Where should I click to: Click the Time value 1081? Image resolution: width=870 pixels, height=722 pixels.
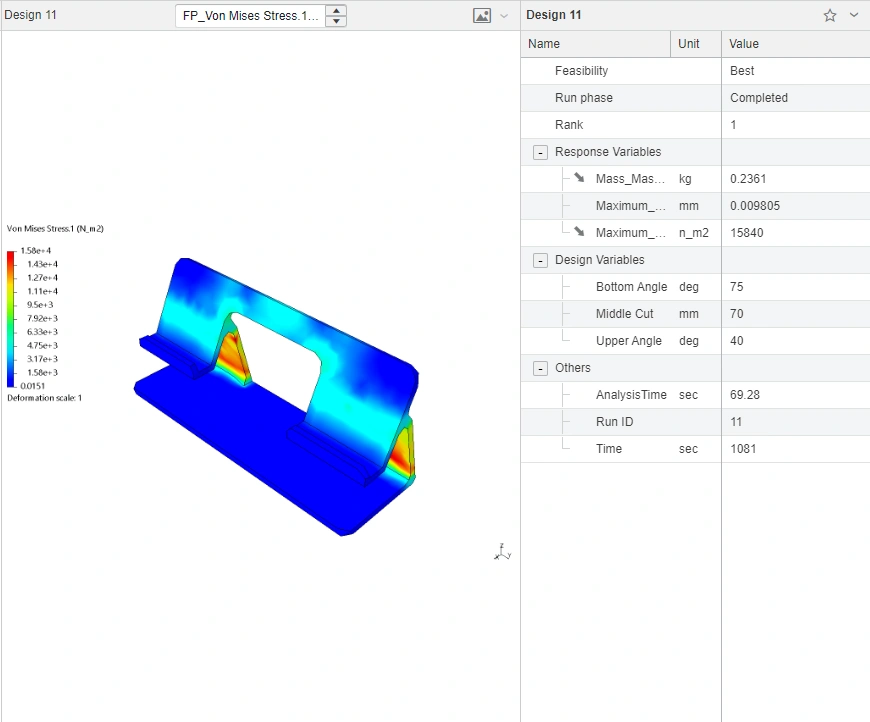point(743,449)
